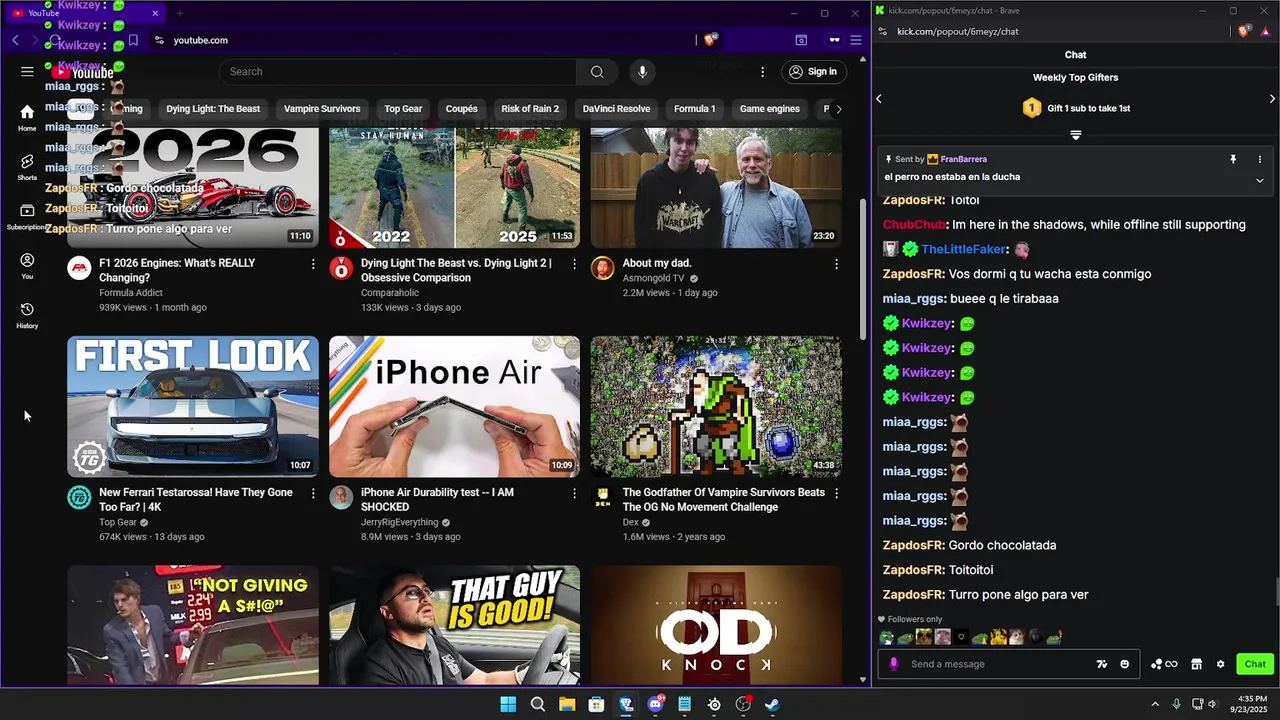This screenshot has width=1280, height=720.
Task: Click purple microphone icon in message box
Action: pos(894,664)
